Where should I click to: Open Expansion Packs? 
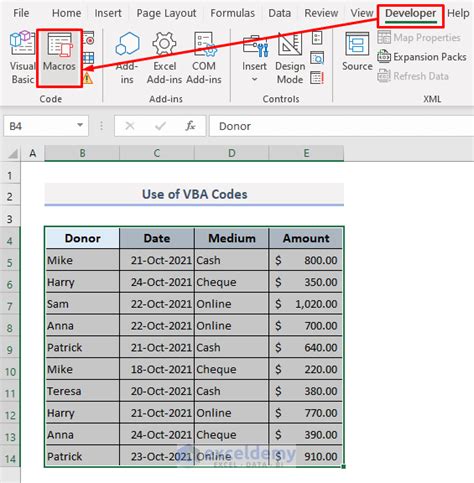pyautogui.click(x=422, y=57)
